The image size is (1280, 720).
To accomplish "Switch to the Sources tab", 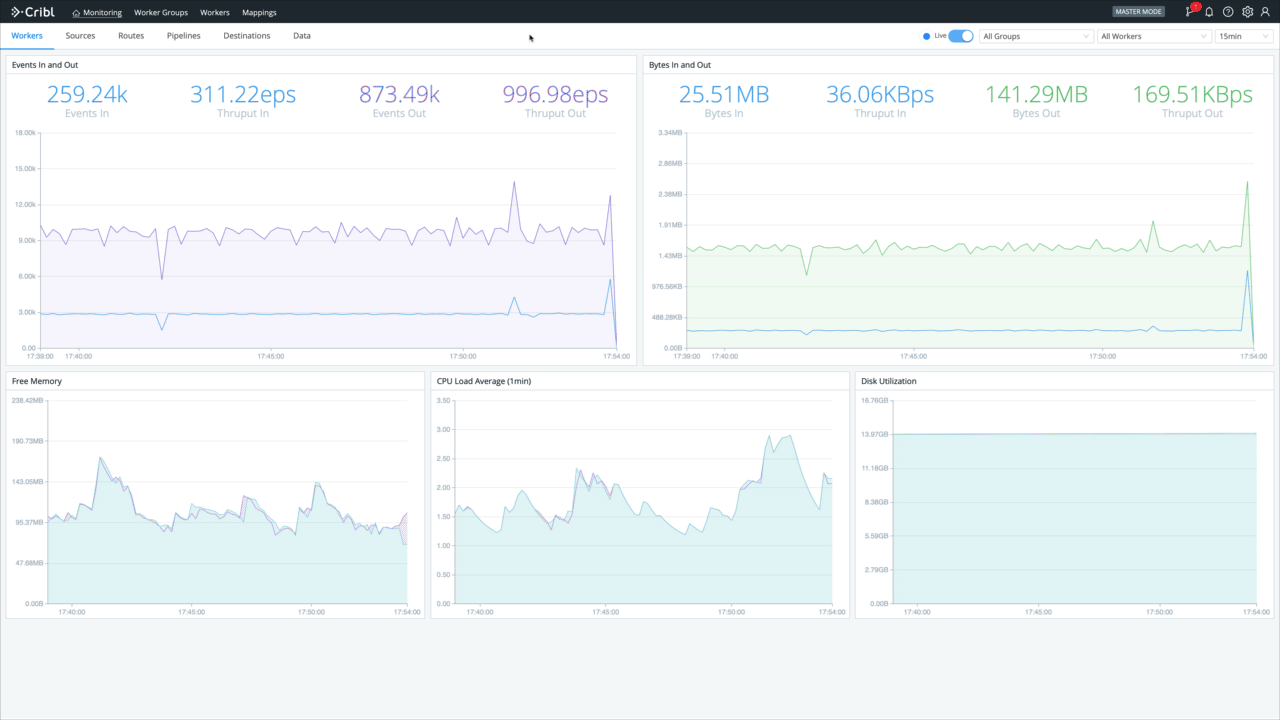I will pyautogui.click(x=80, y=35).
